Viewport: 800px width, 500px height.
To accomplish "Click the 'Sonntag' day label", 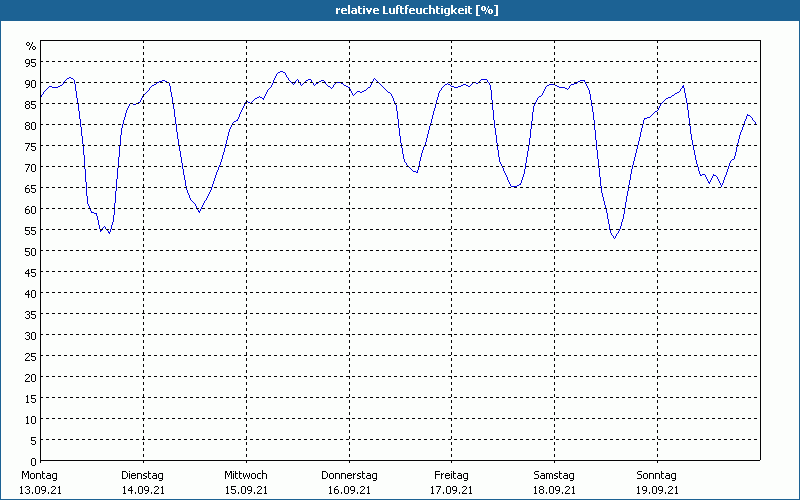I will pyautogui.click(x=657, y=476).
